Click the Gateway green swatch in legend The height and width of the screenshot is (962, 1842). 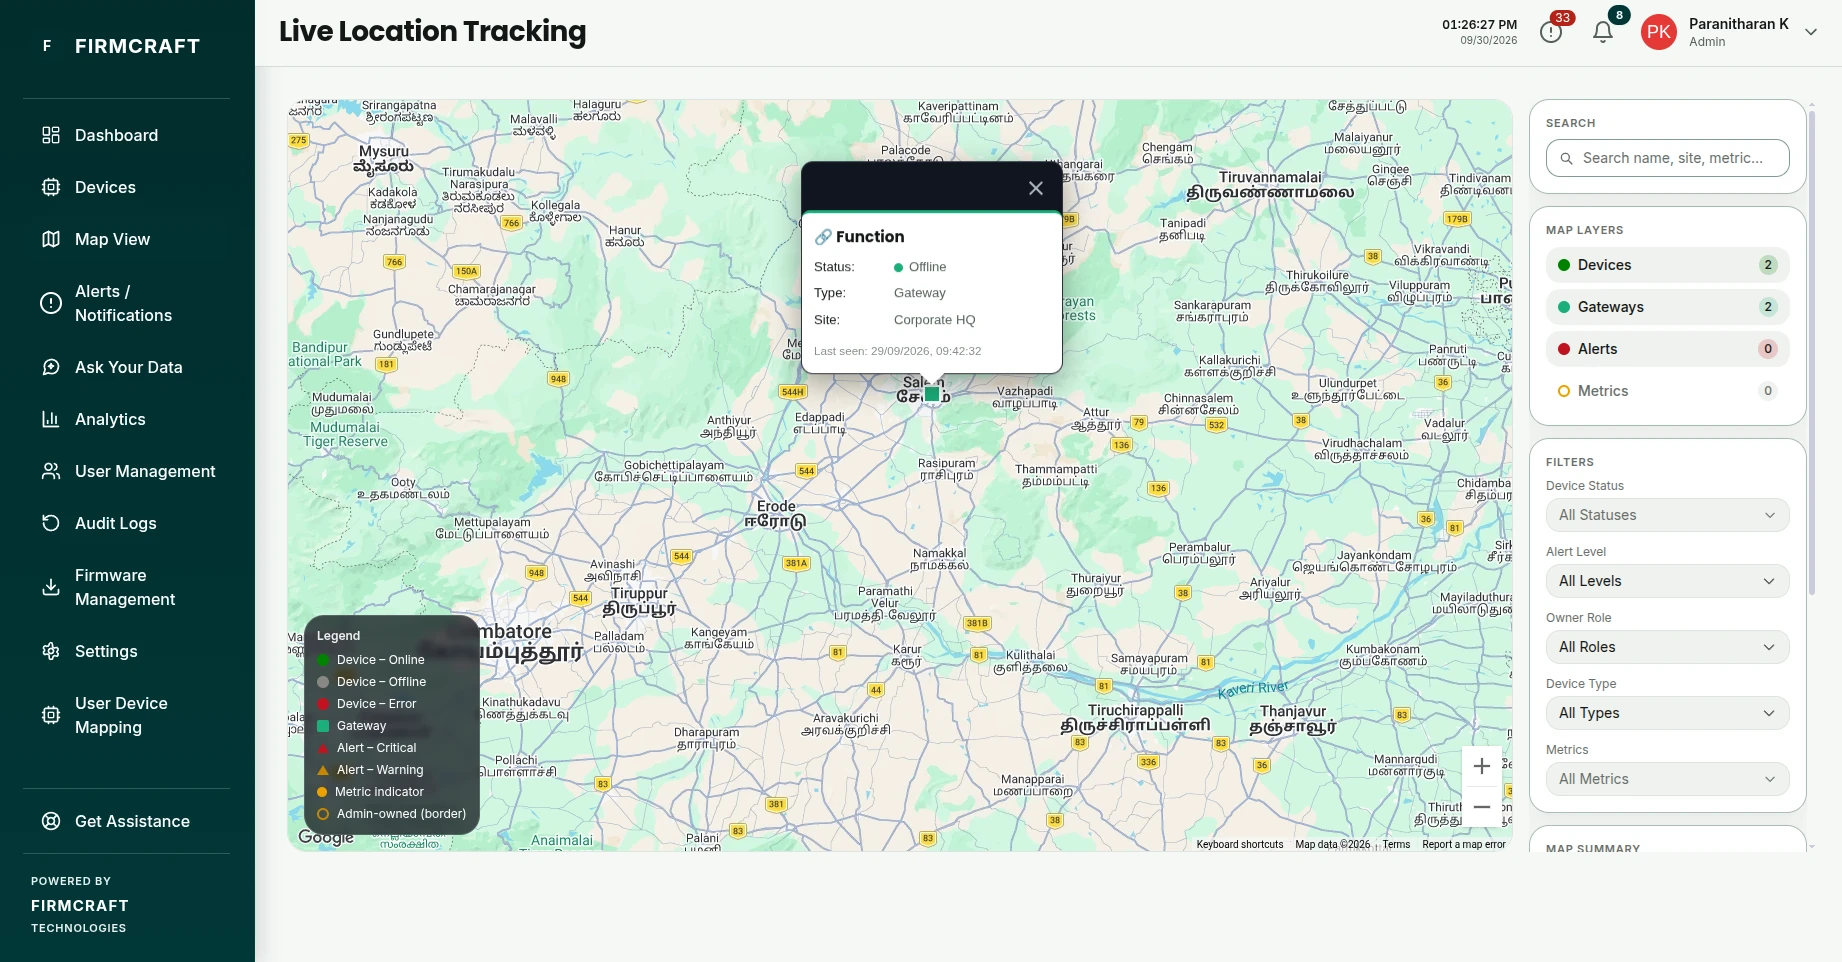click(x=323, y=726)
